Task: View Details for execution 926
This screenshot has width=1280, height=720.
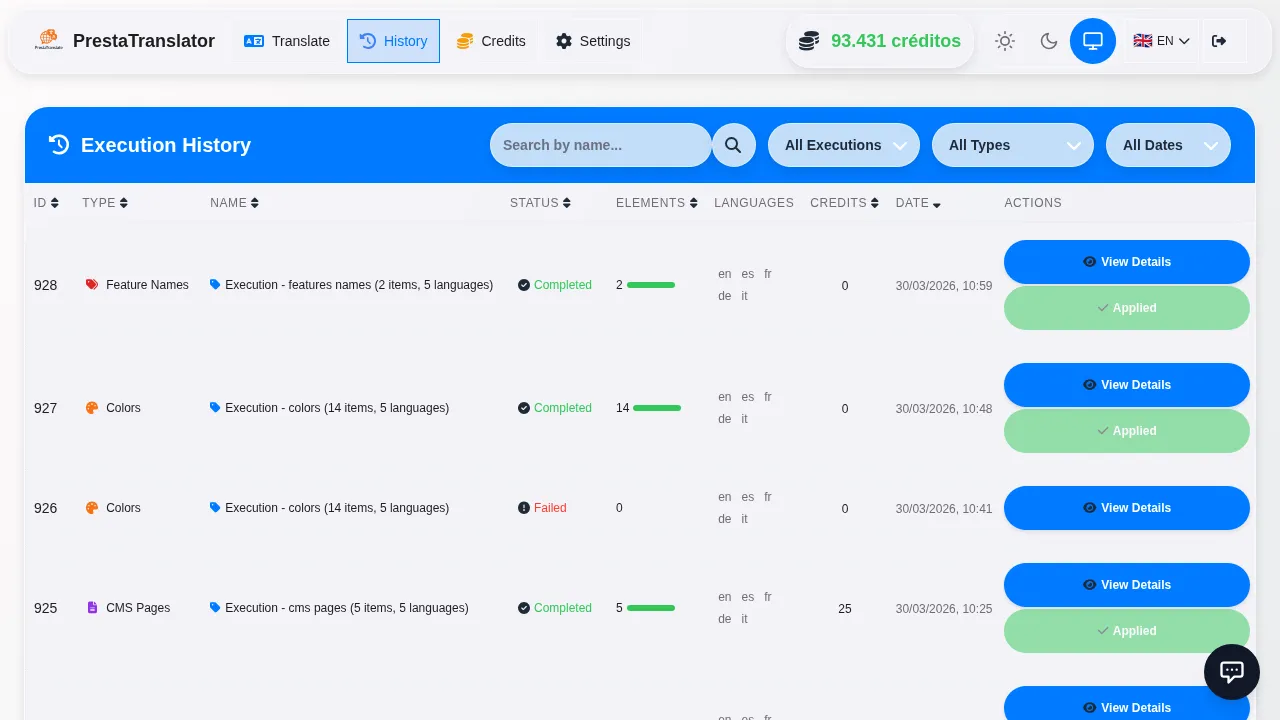Action: coord(1126,508)
